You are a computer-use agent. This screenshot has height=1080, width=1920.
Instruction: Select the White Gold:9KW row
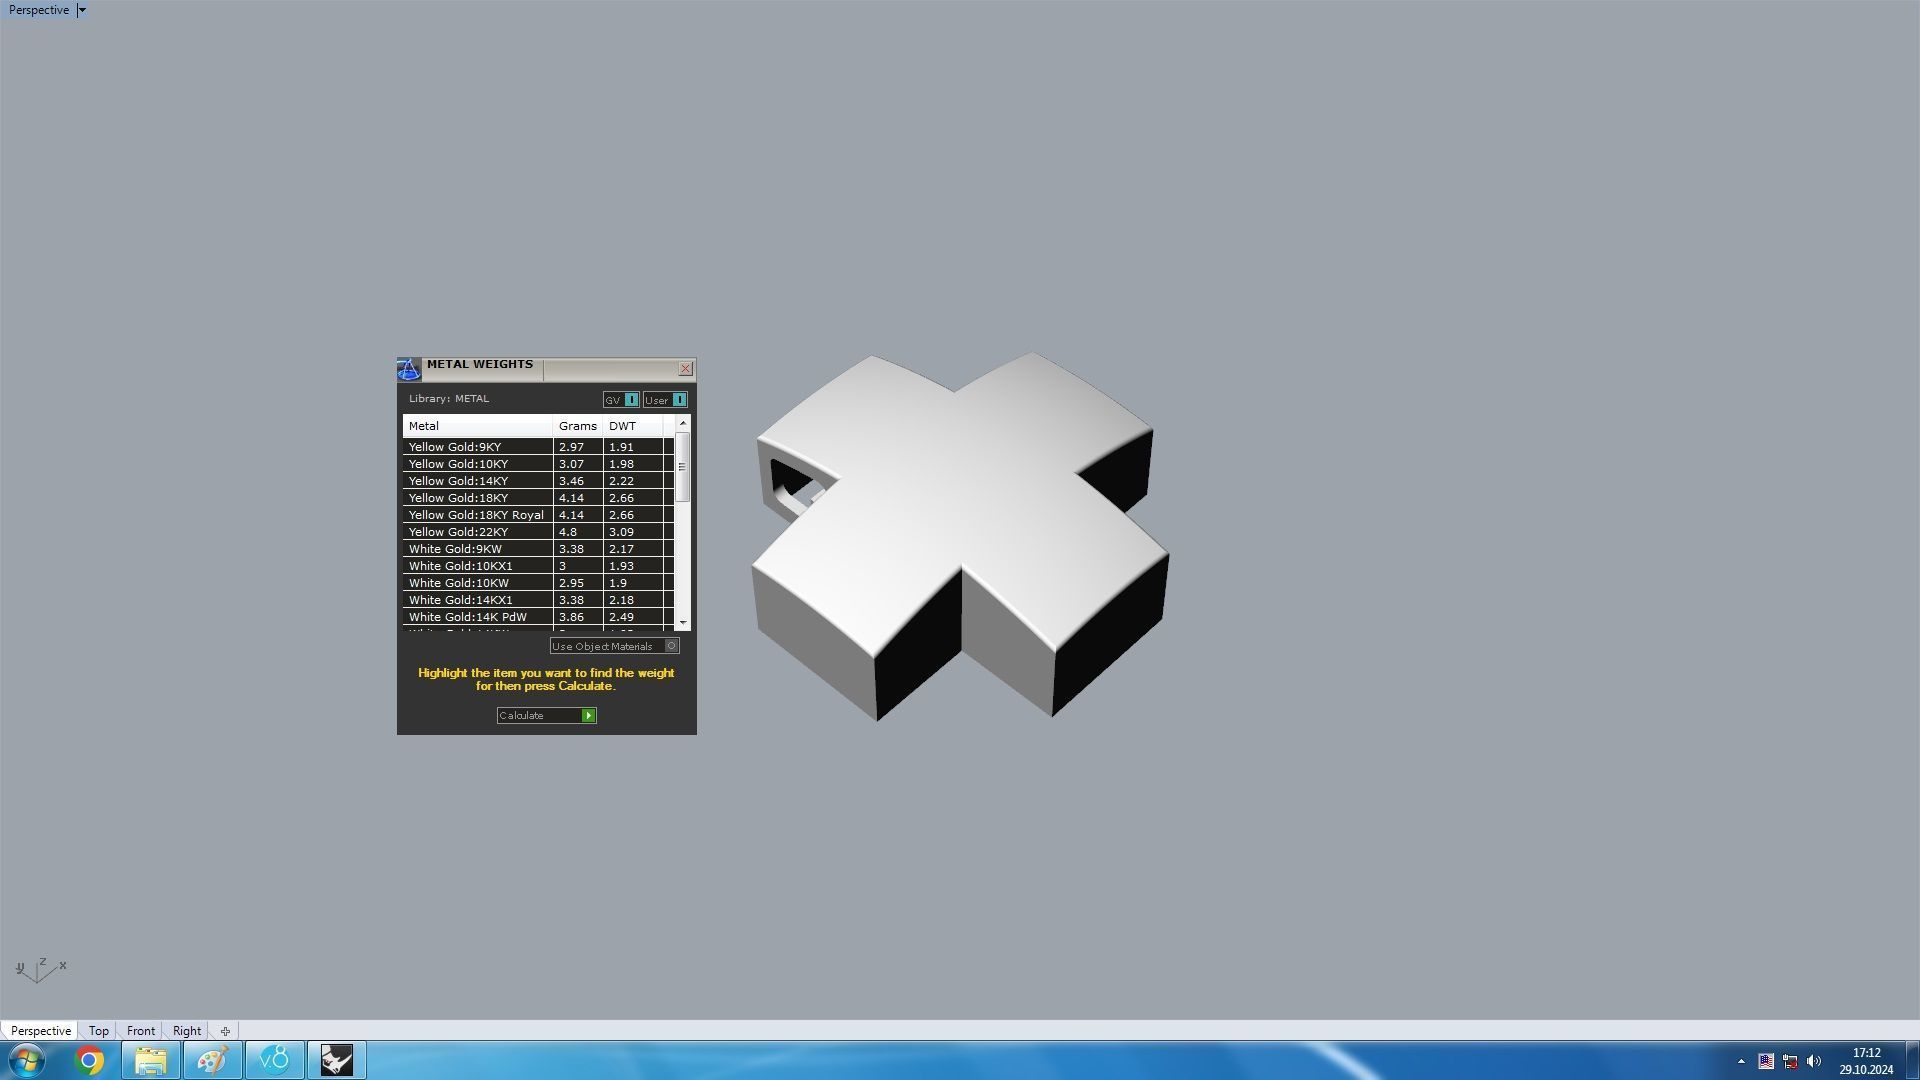[538, 549]
